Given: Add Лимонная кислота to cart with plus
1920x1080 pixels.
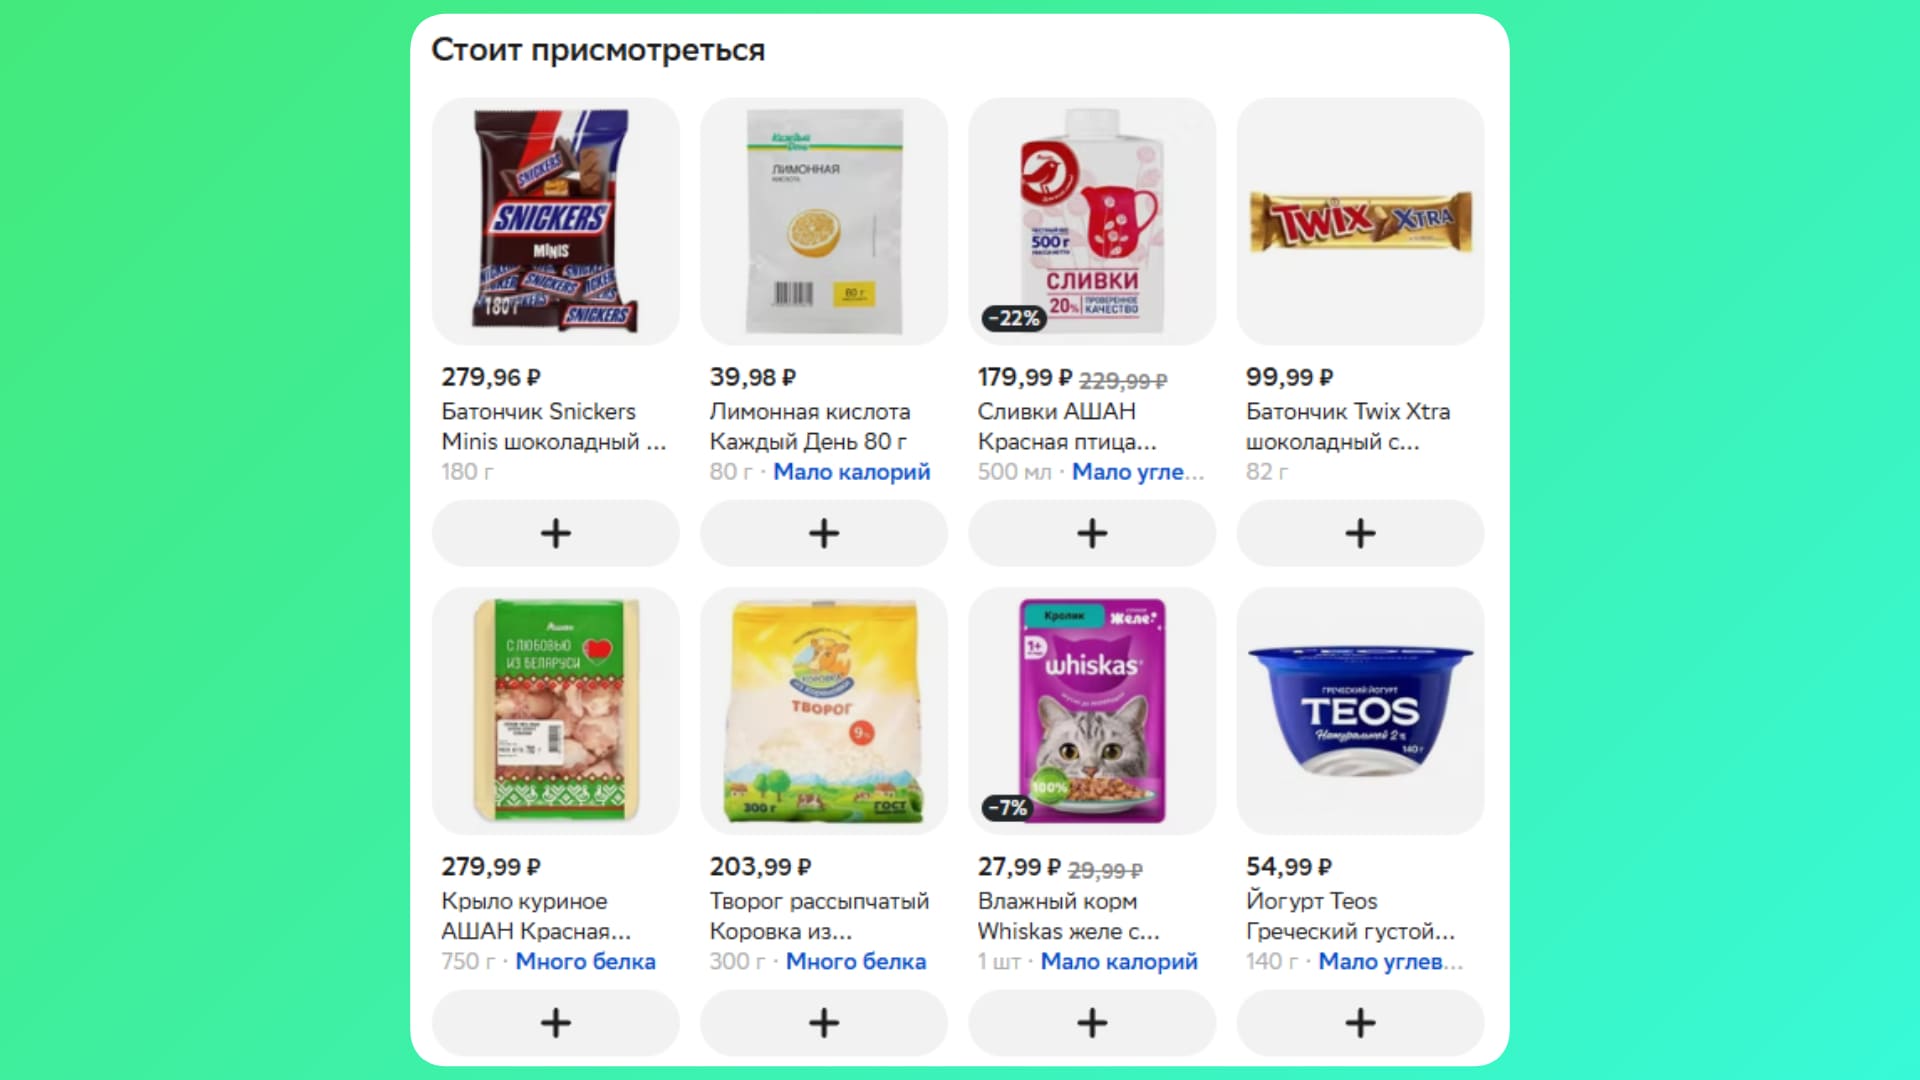Looking at the screenshot, I should click(823, 533).
